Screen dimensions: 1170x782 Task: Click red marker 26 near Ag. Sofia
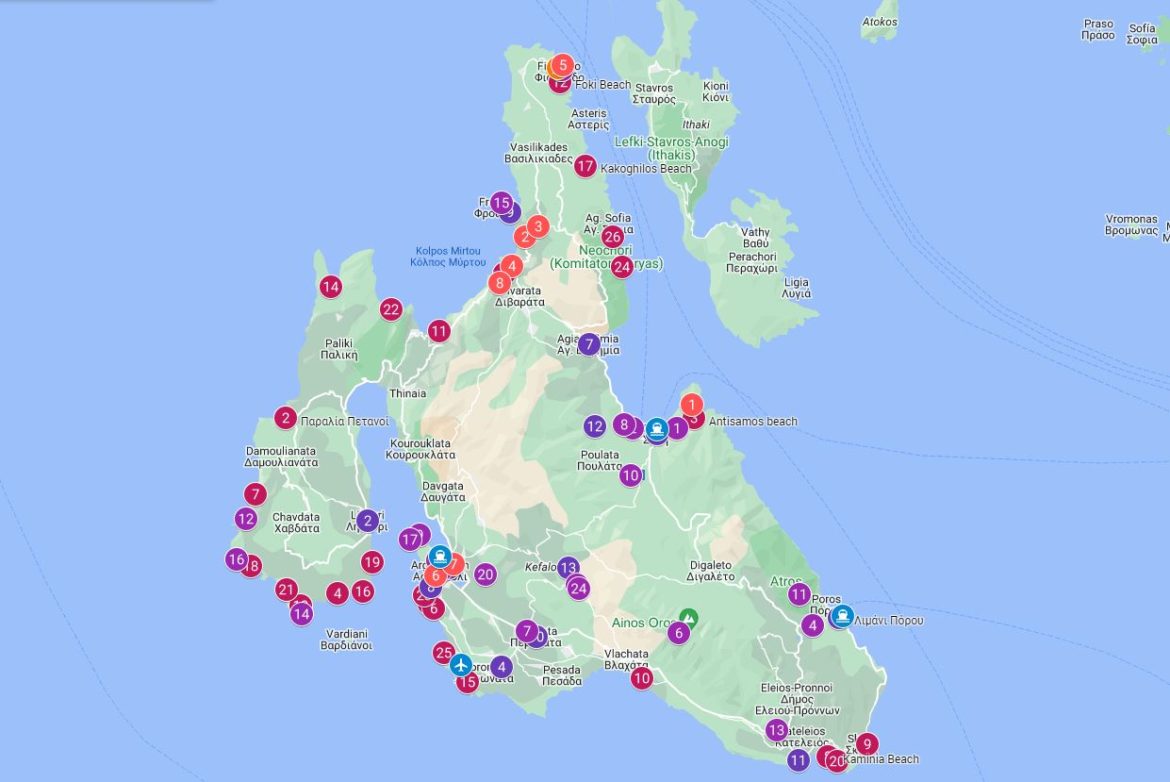613,237
